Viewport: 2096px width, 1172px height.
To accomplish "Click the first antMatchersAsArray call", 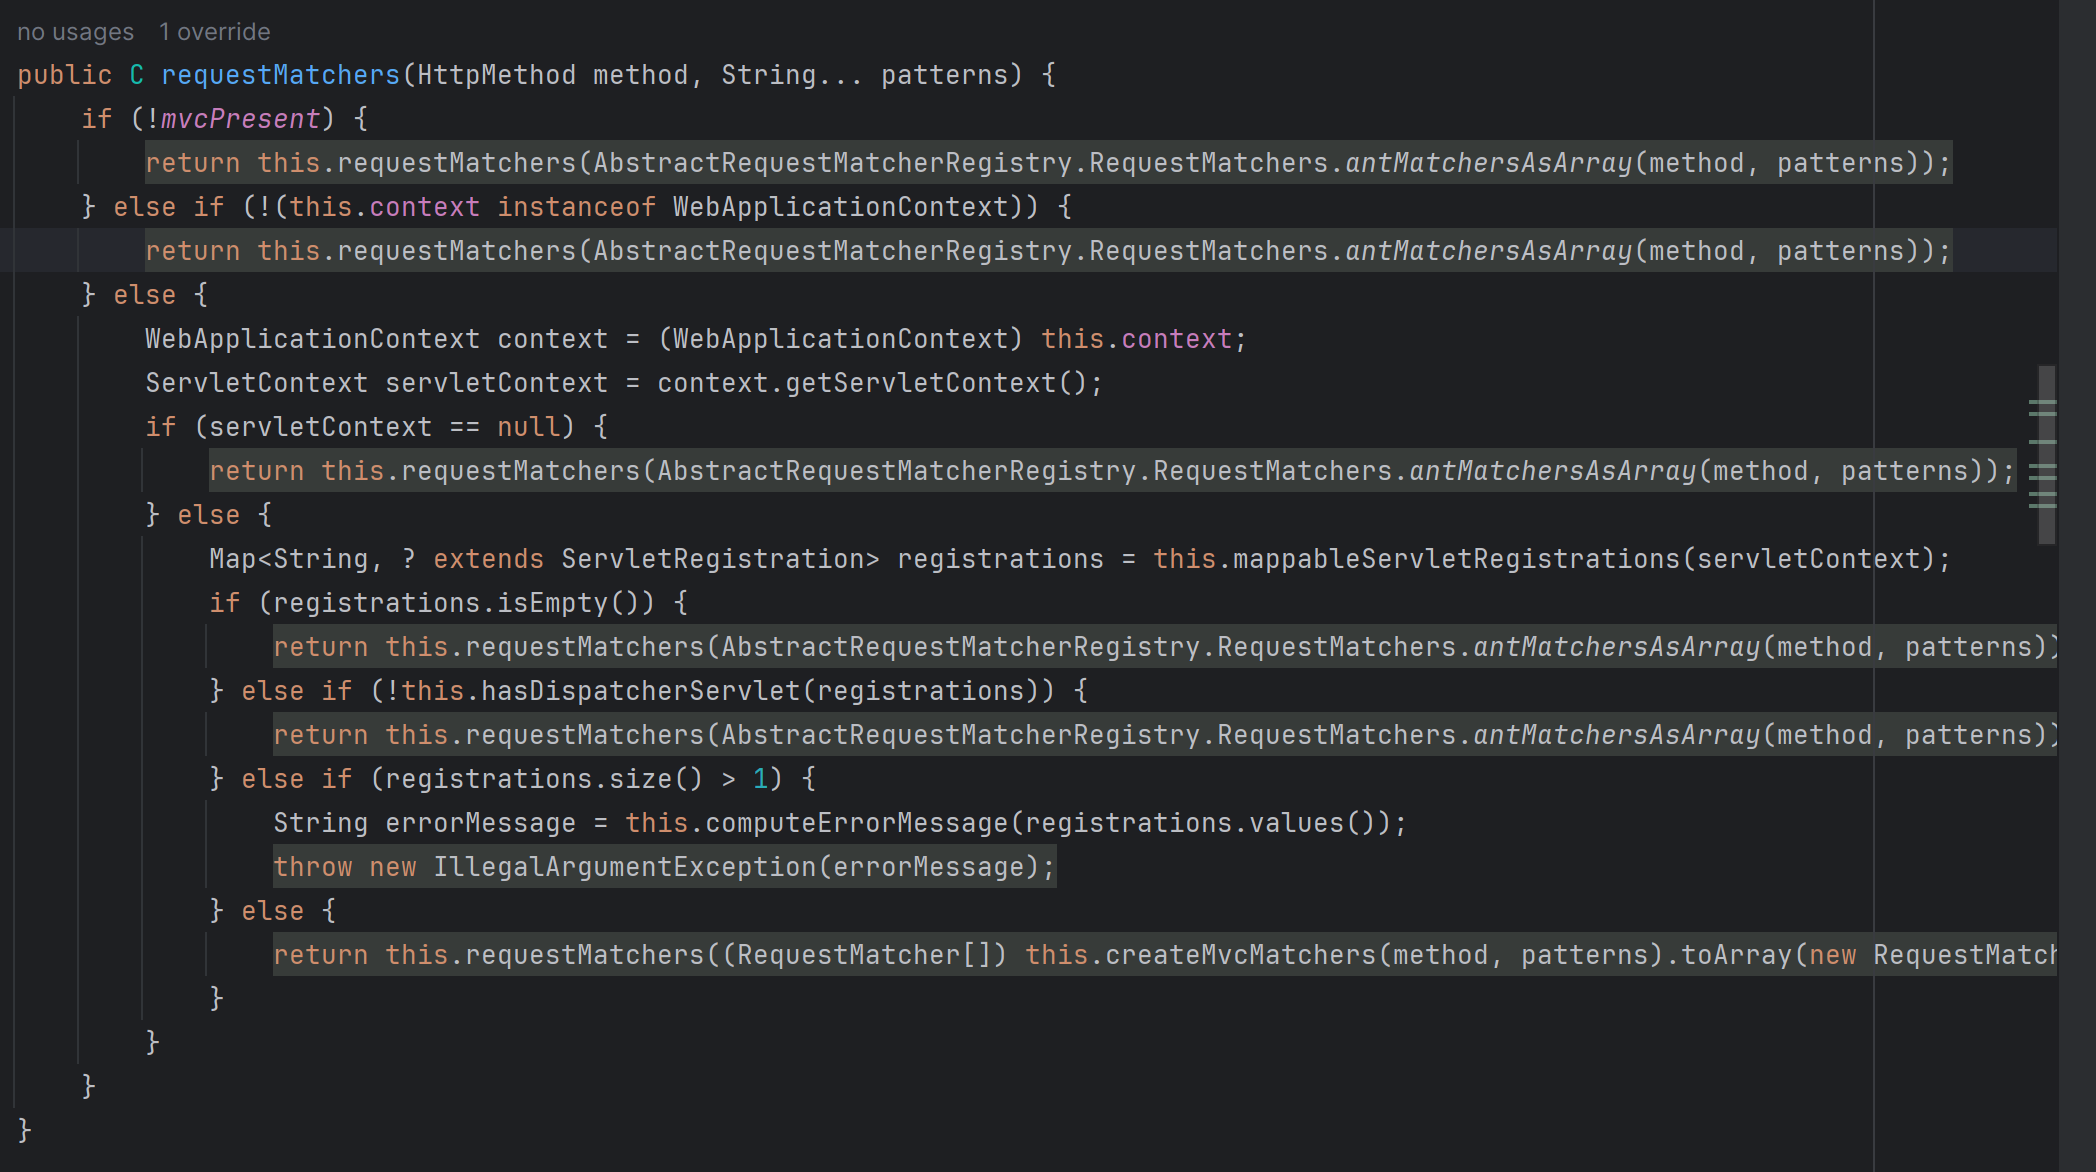I will (1488, 163).
